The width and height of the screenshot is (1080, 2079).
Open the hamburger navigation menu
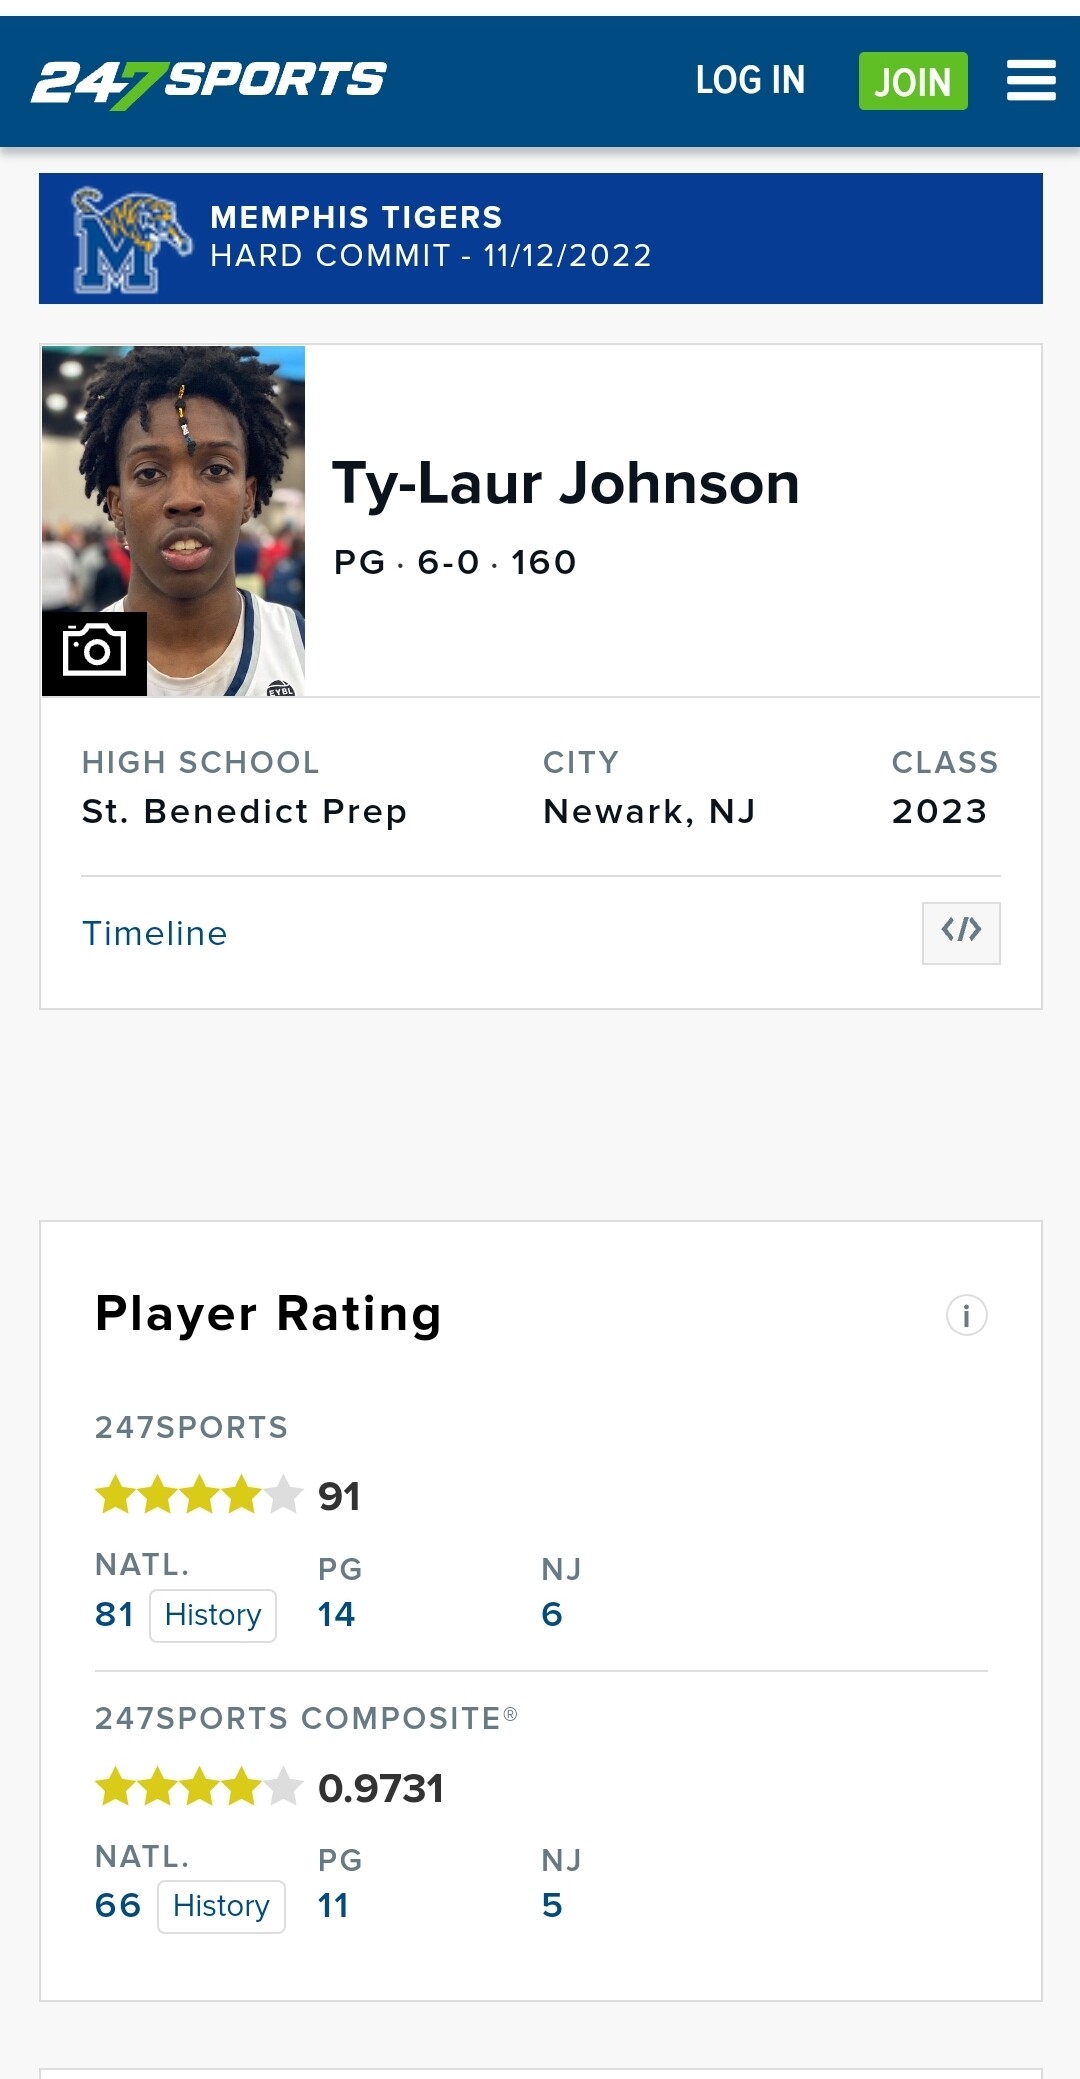pyautogui.click(x=1030, y=81)
